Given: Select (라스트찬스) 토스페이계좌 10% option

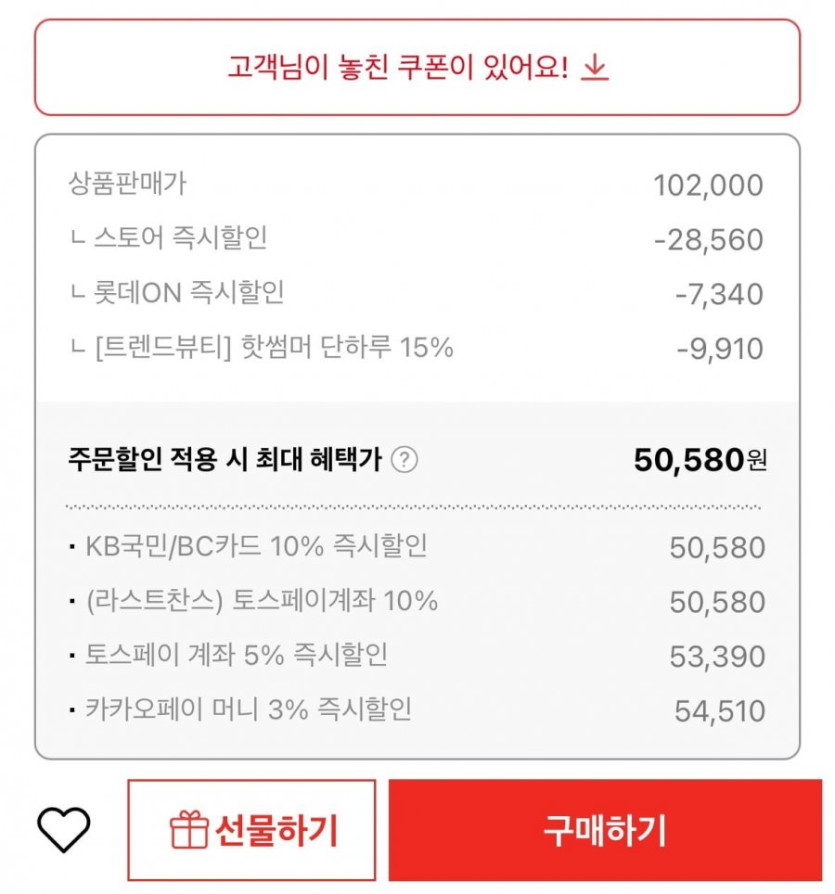Looking at the screenshot, I should 262,601.
